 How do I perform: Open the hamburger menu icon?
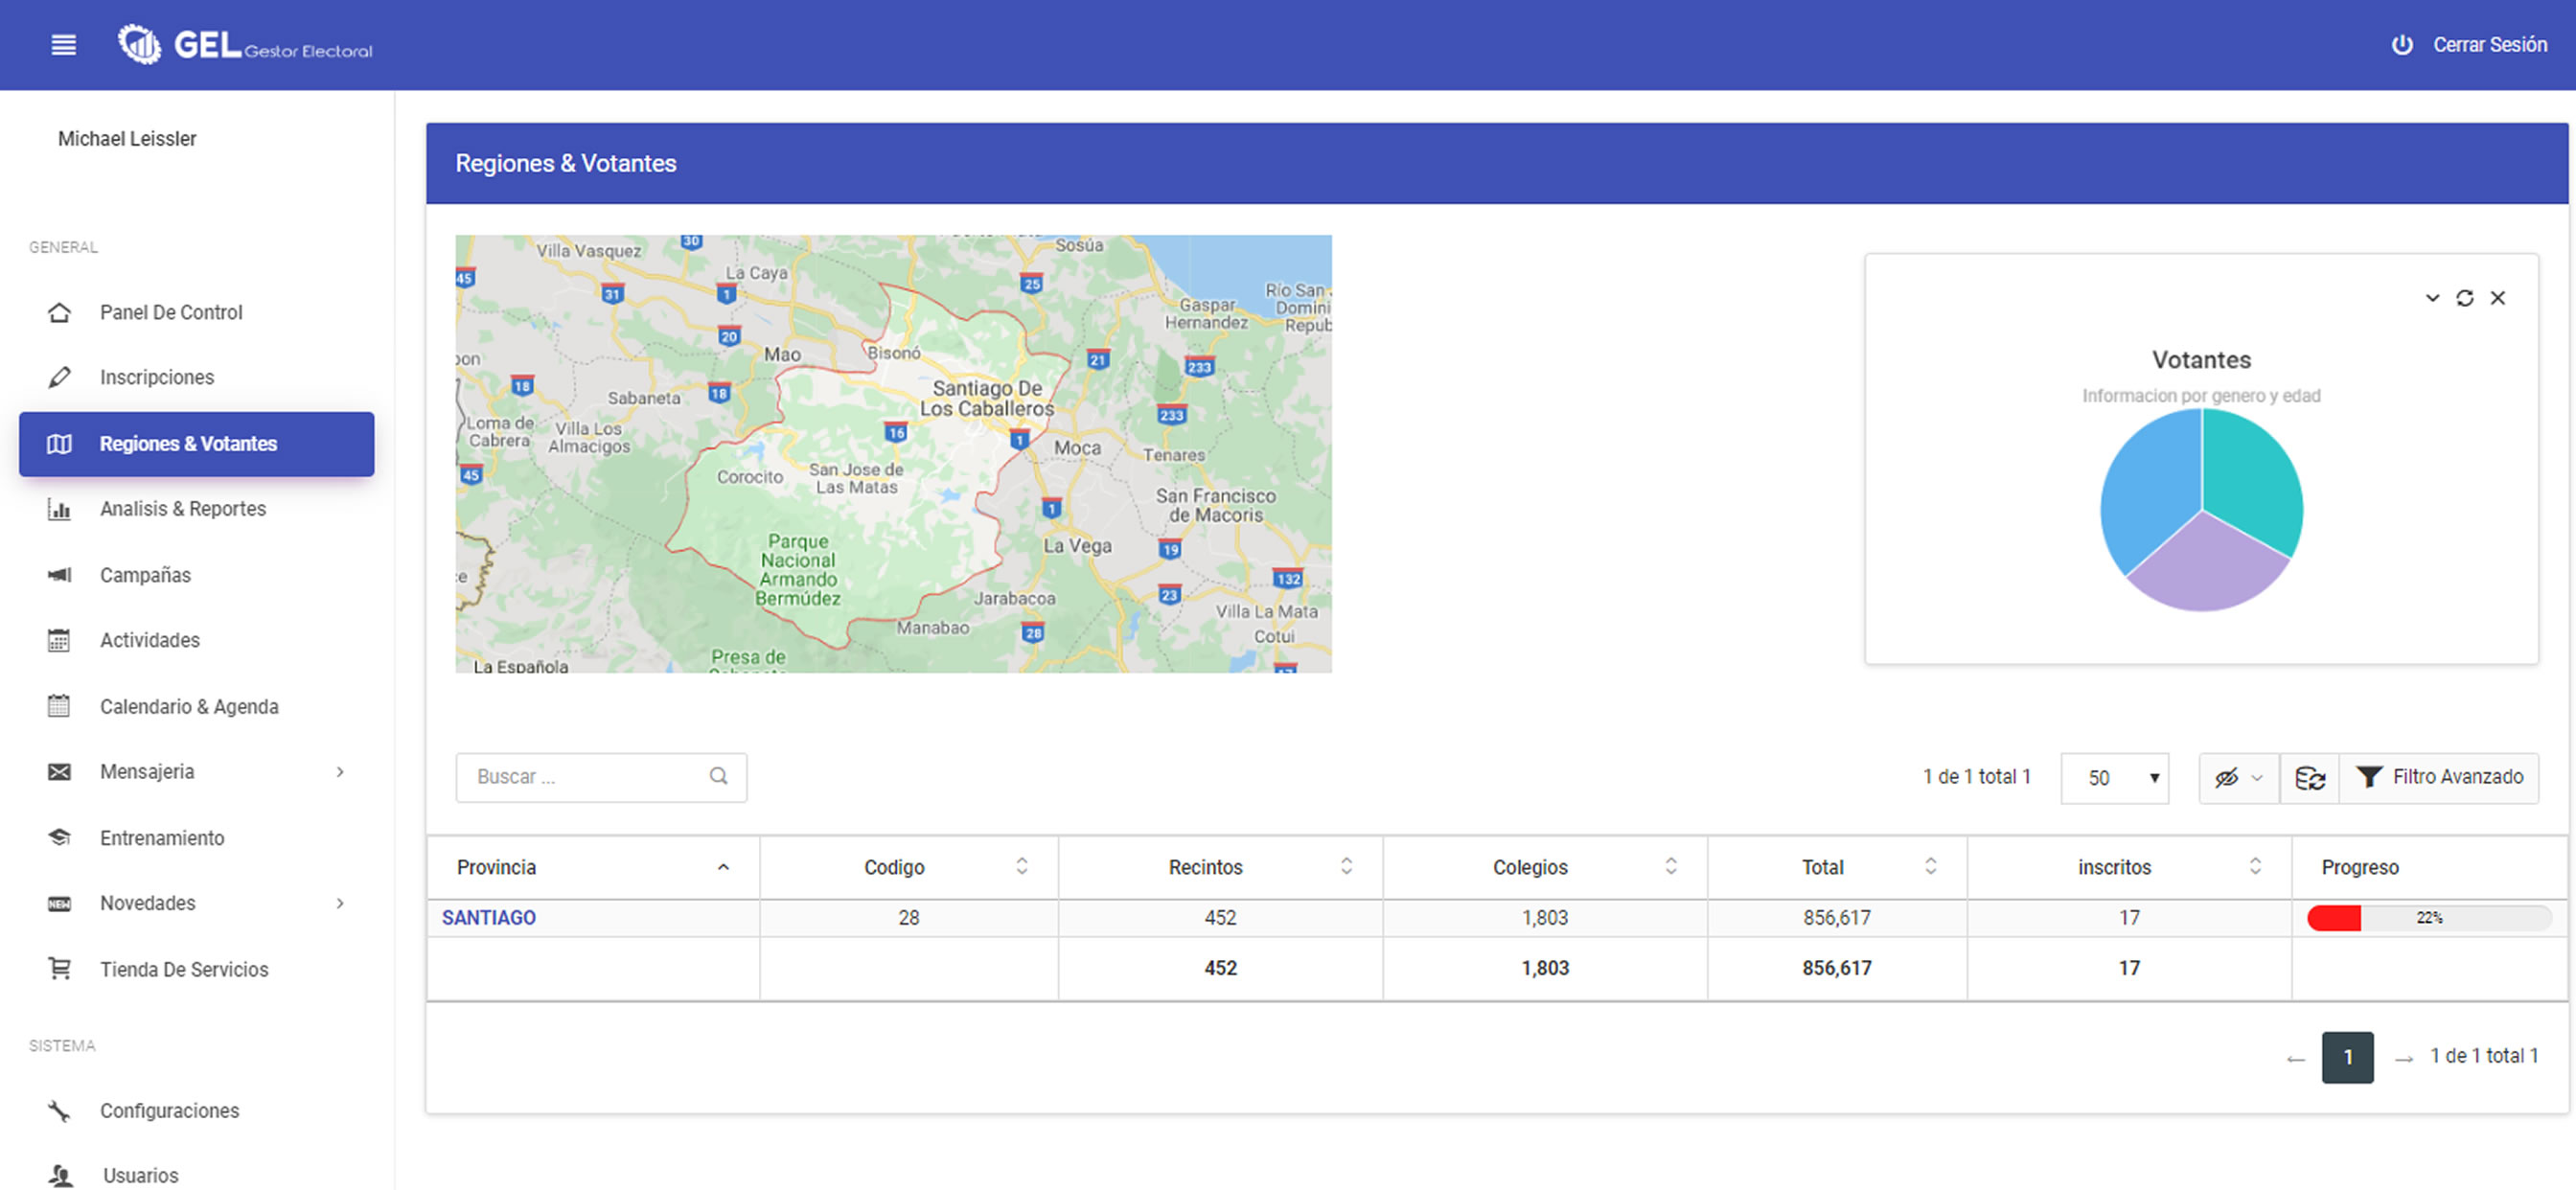(63, 45)
